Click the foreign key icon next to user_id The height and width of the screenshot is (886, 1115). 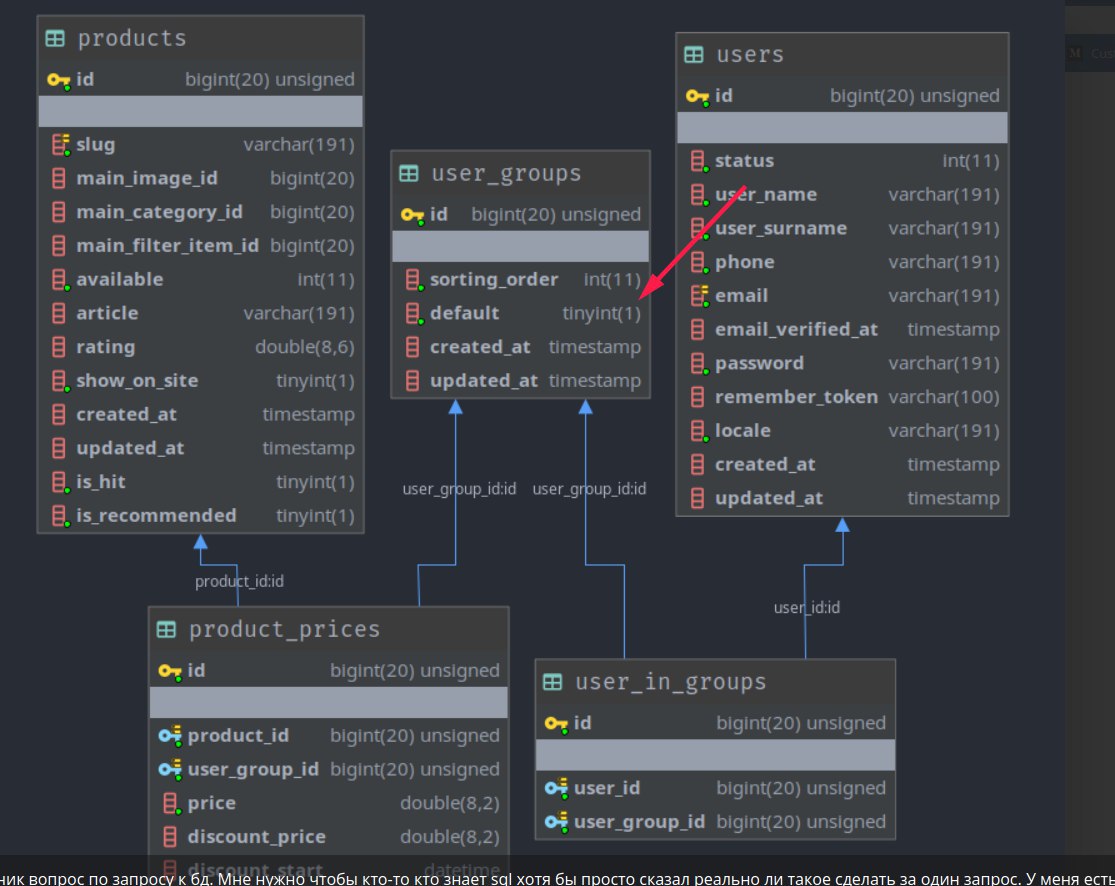[x=556, y=788]
